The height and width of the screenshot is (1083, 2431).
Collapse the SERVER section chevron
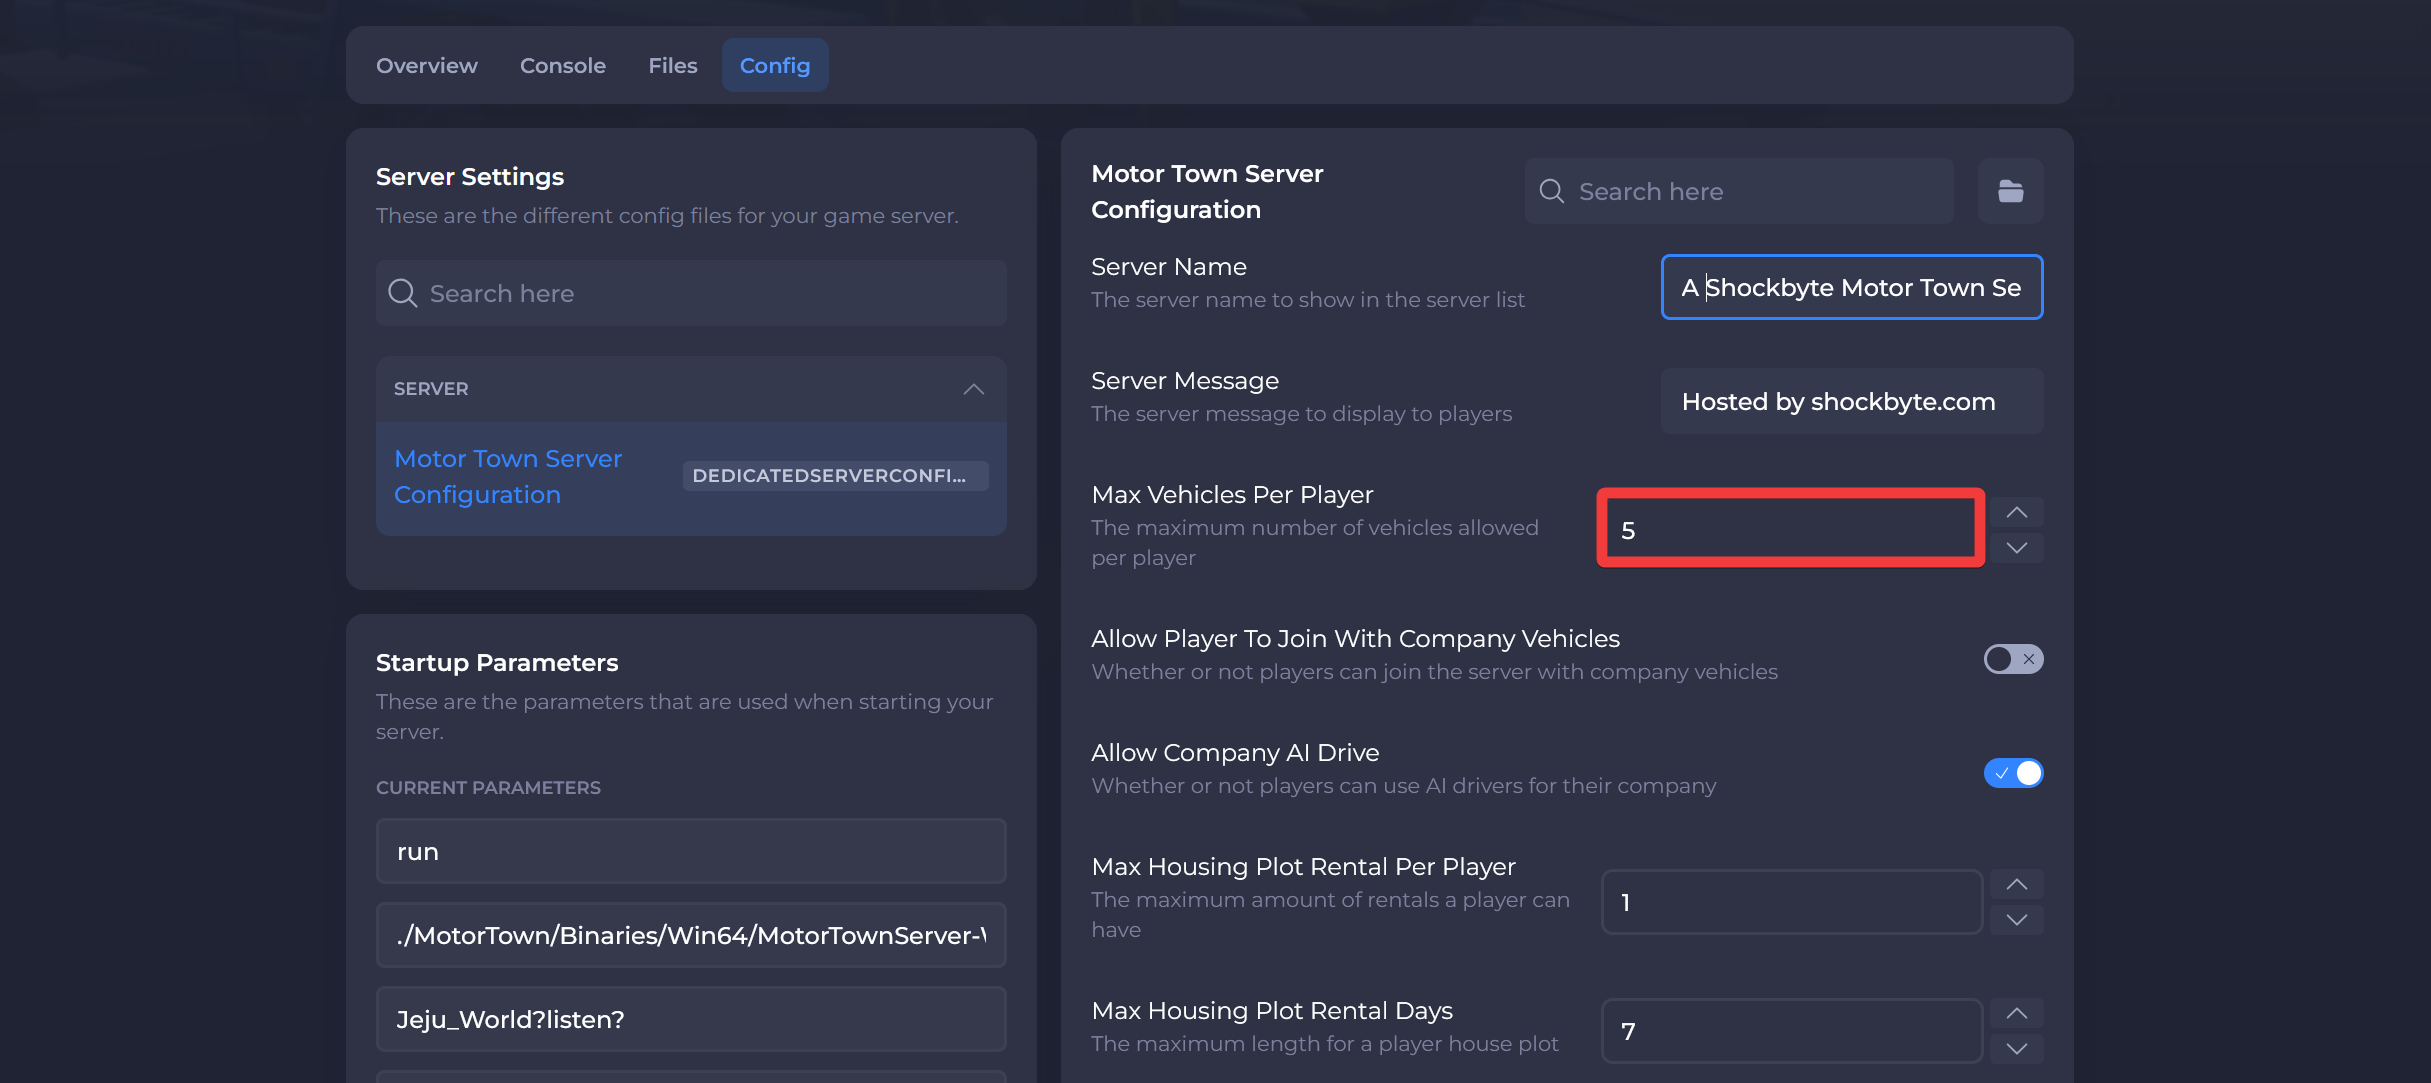(x=973, y=389)
